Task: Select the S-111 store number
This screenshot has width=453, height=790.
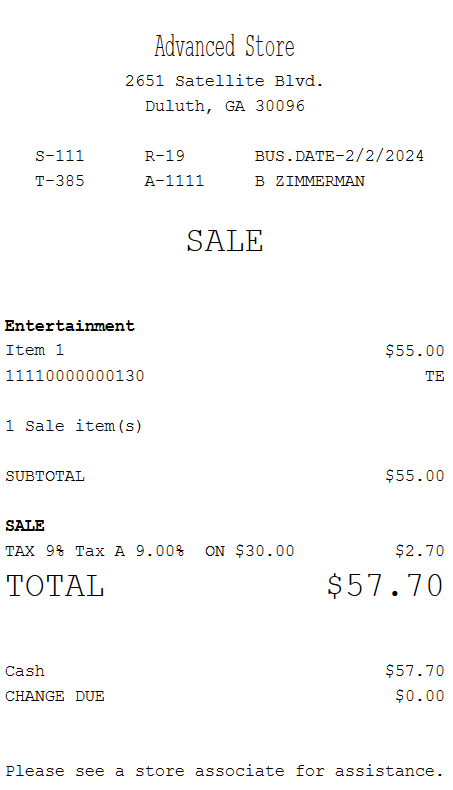Action: (59, 156)
